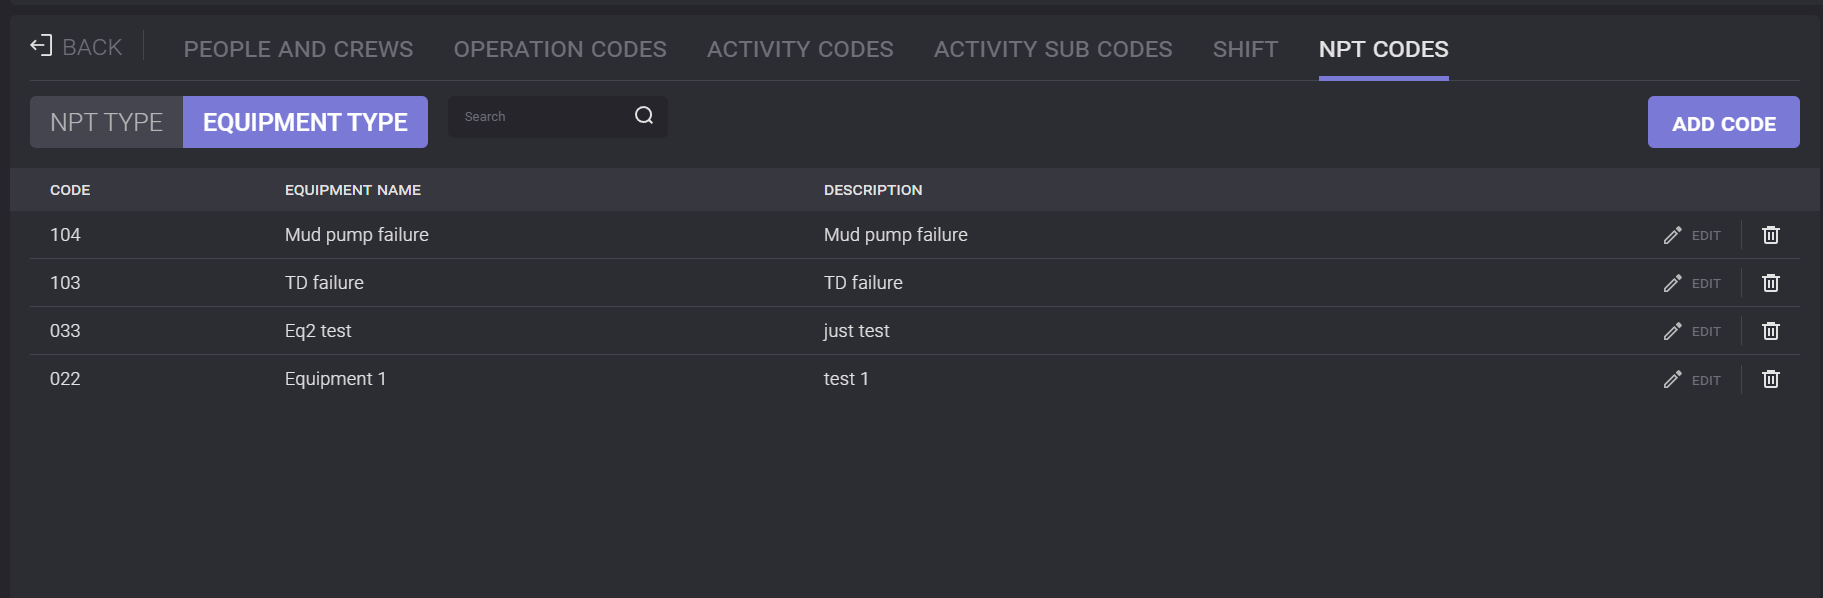Image resolution: width=1823 pixels, height=598 pixels.
Task: Click the search magnifier icon
Action: 644,116
